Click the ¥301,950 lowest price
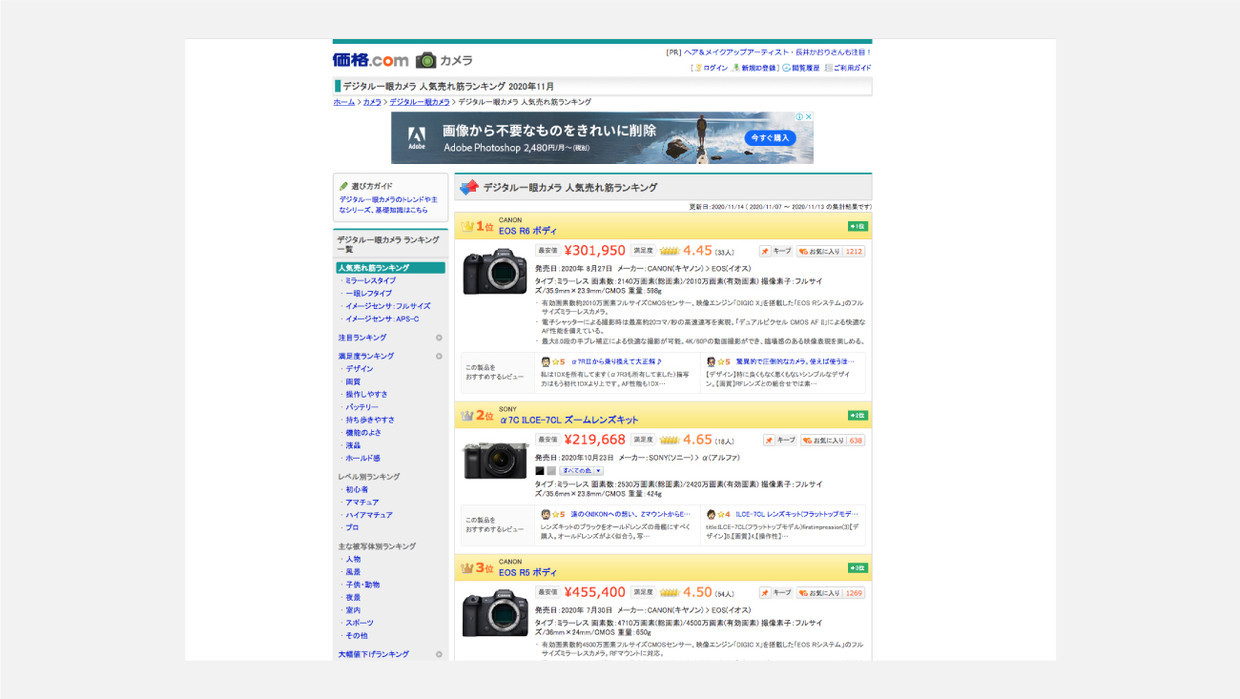Screen dimensions: 1240x699 click(594, 251)
